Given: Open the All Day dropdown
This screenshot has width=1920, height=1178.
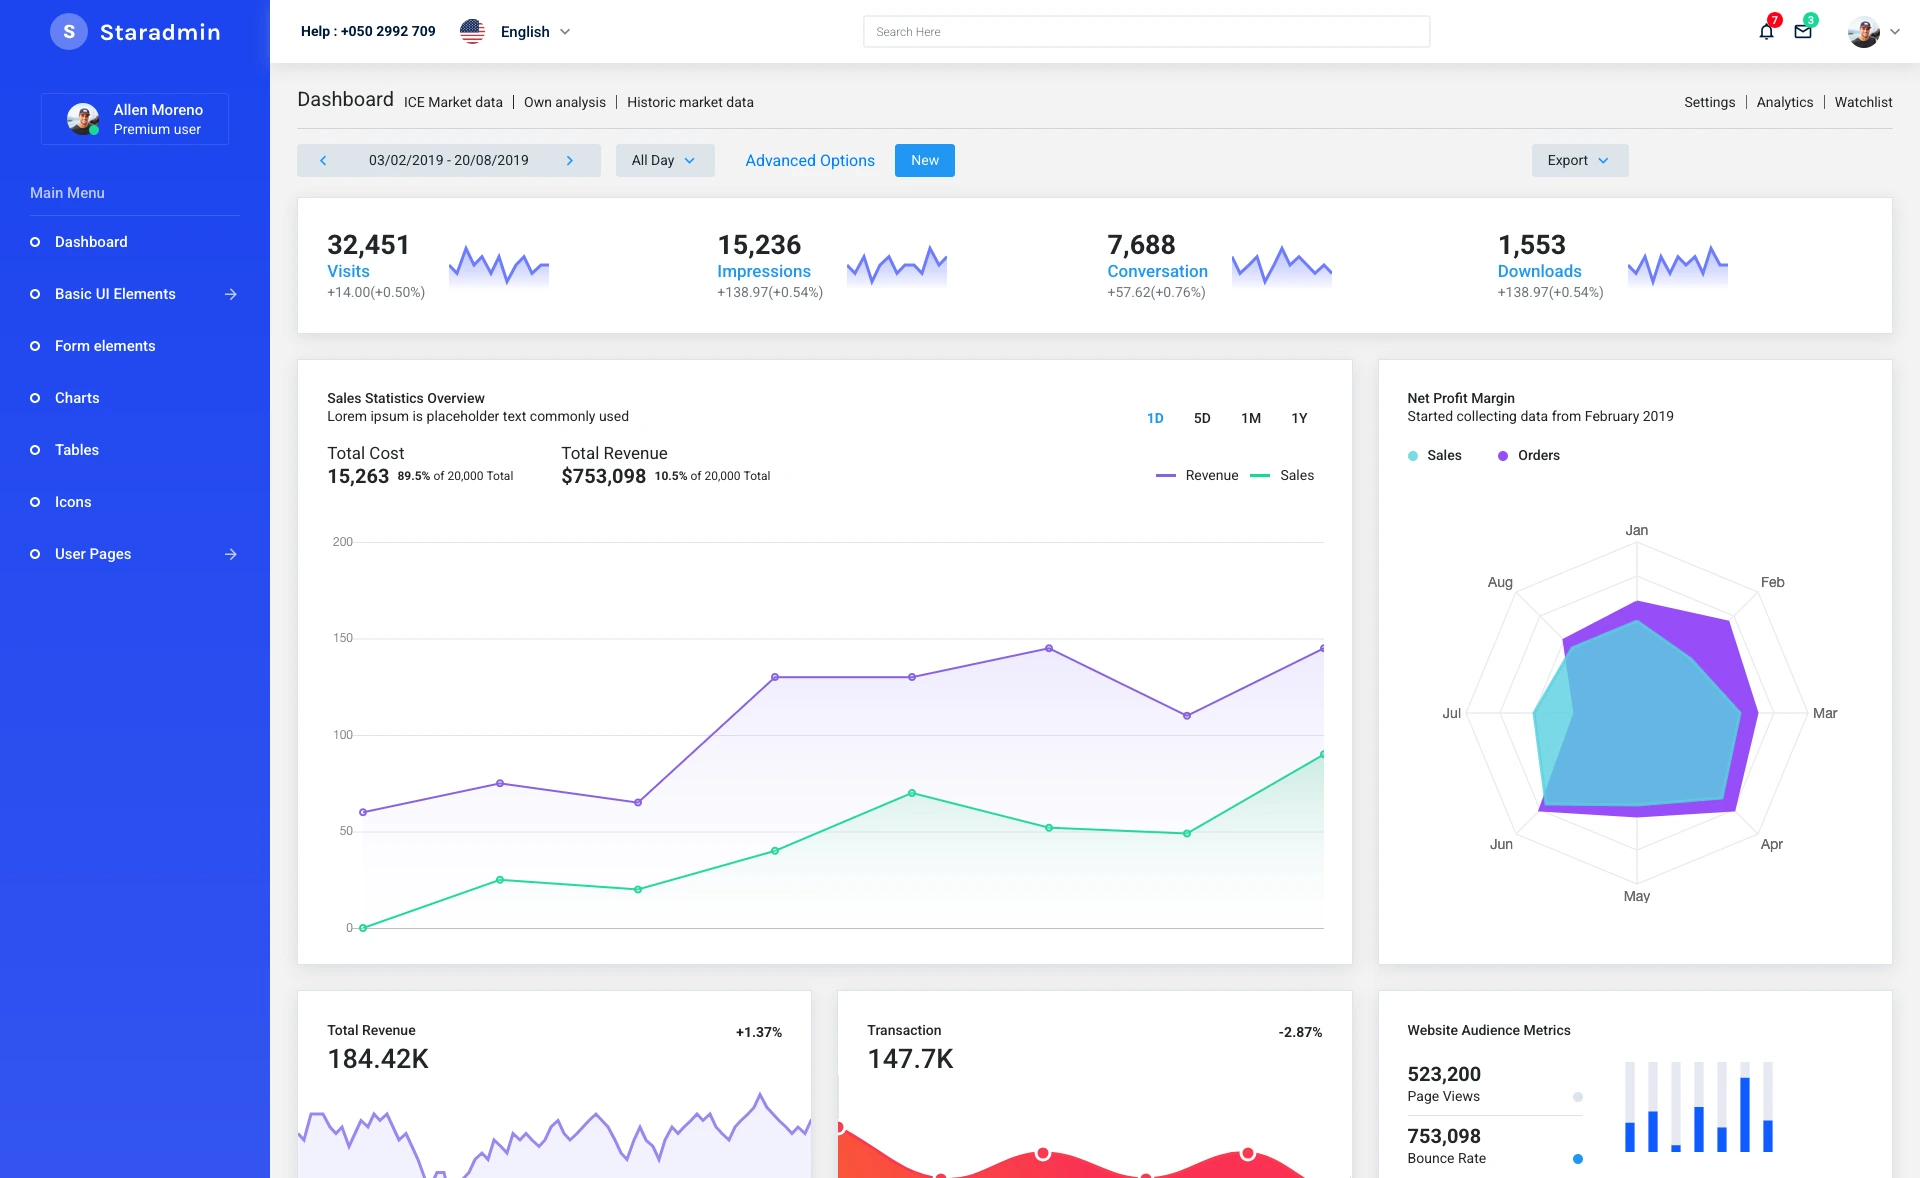Looking at the screenshot, I should pos(664,161).
